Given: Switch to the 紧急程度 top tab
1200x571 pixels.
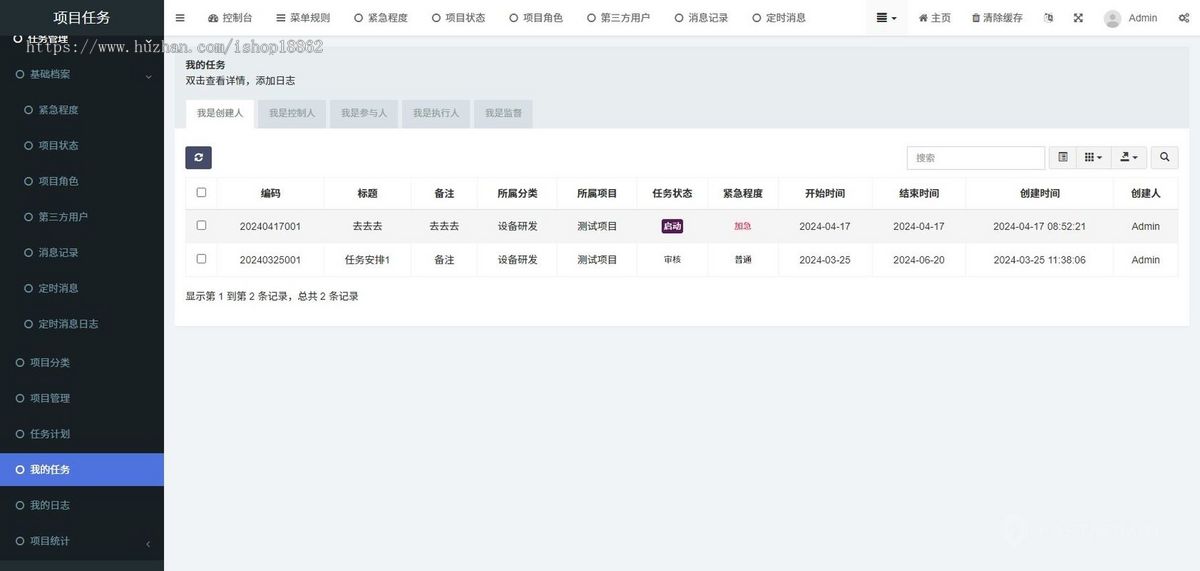Looking at the screenshot, I should point(381,18).
